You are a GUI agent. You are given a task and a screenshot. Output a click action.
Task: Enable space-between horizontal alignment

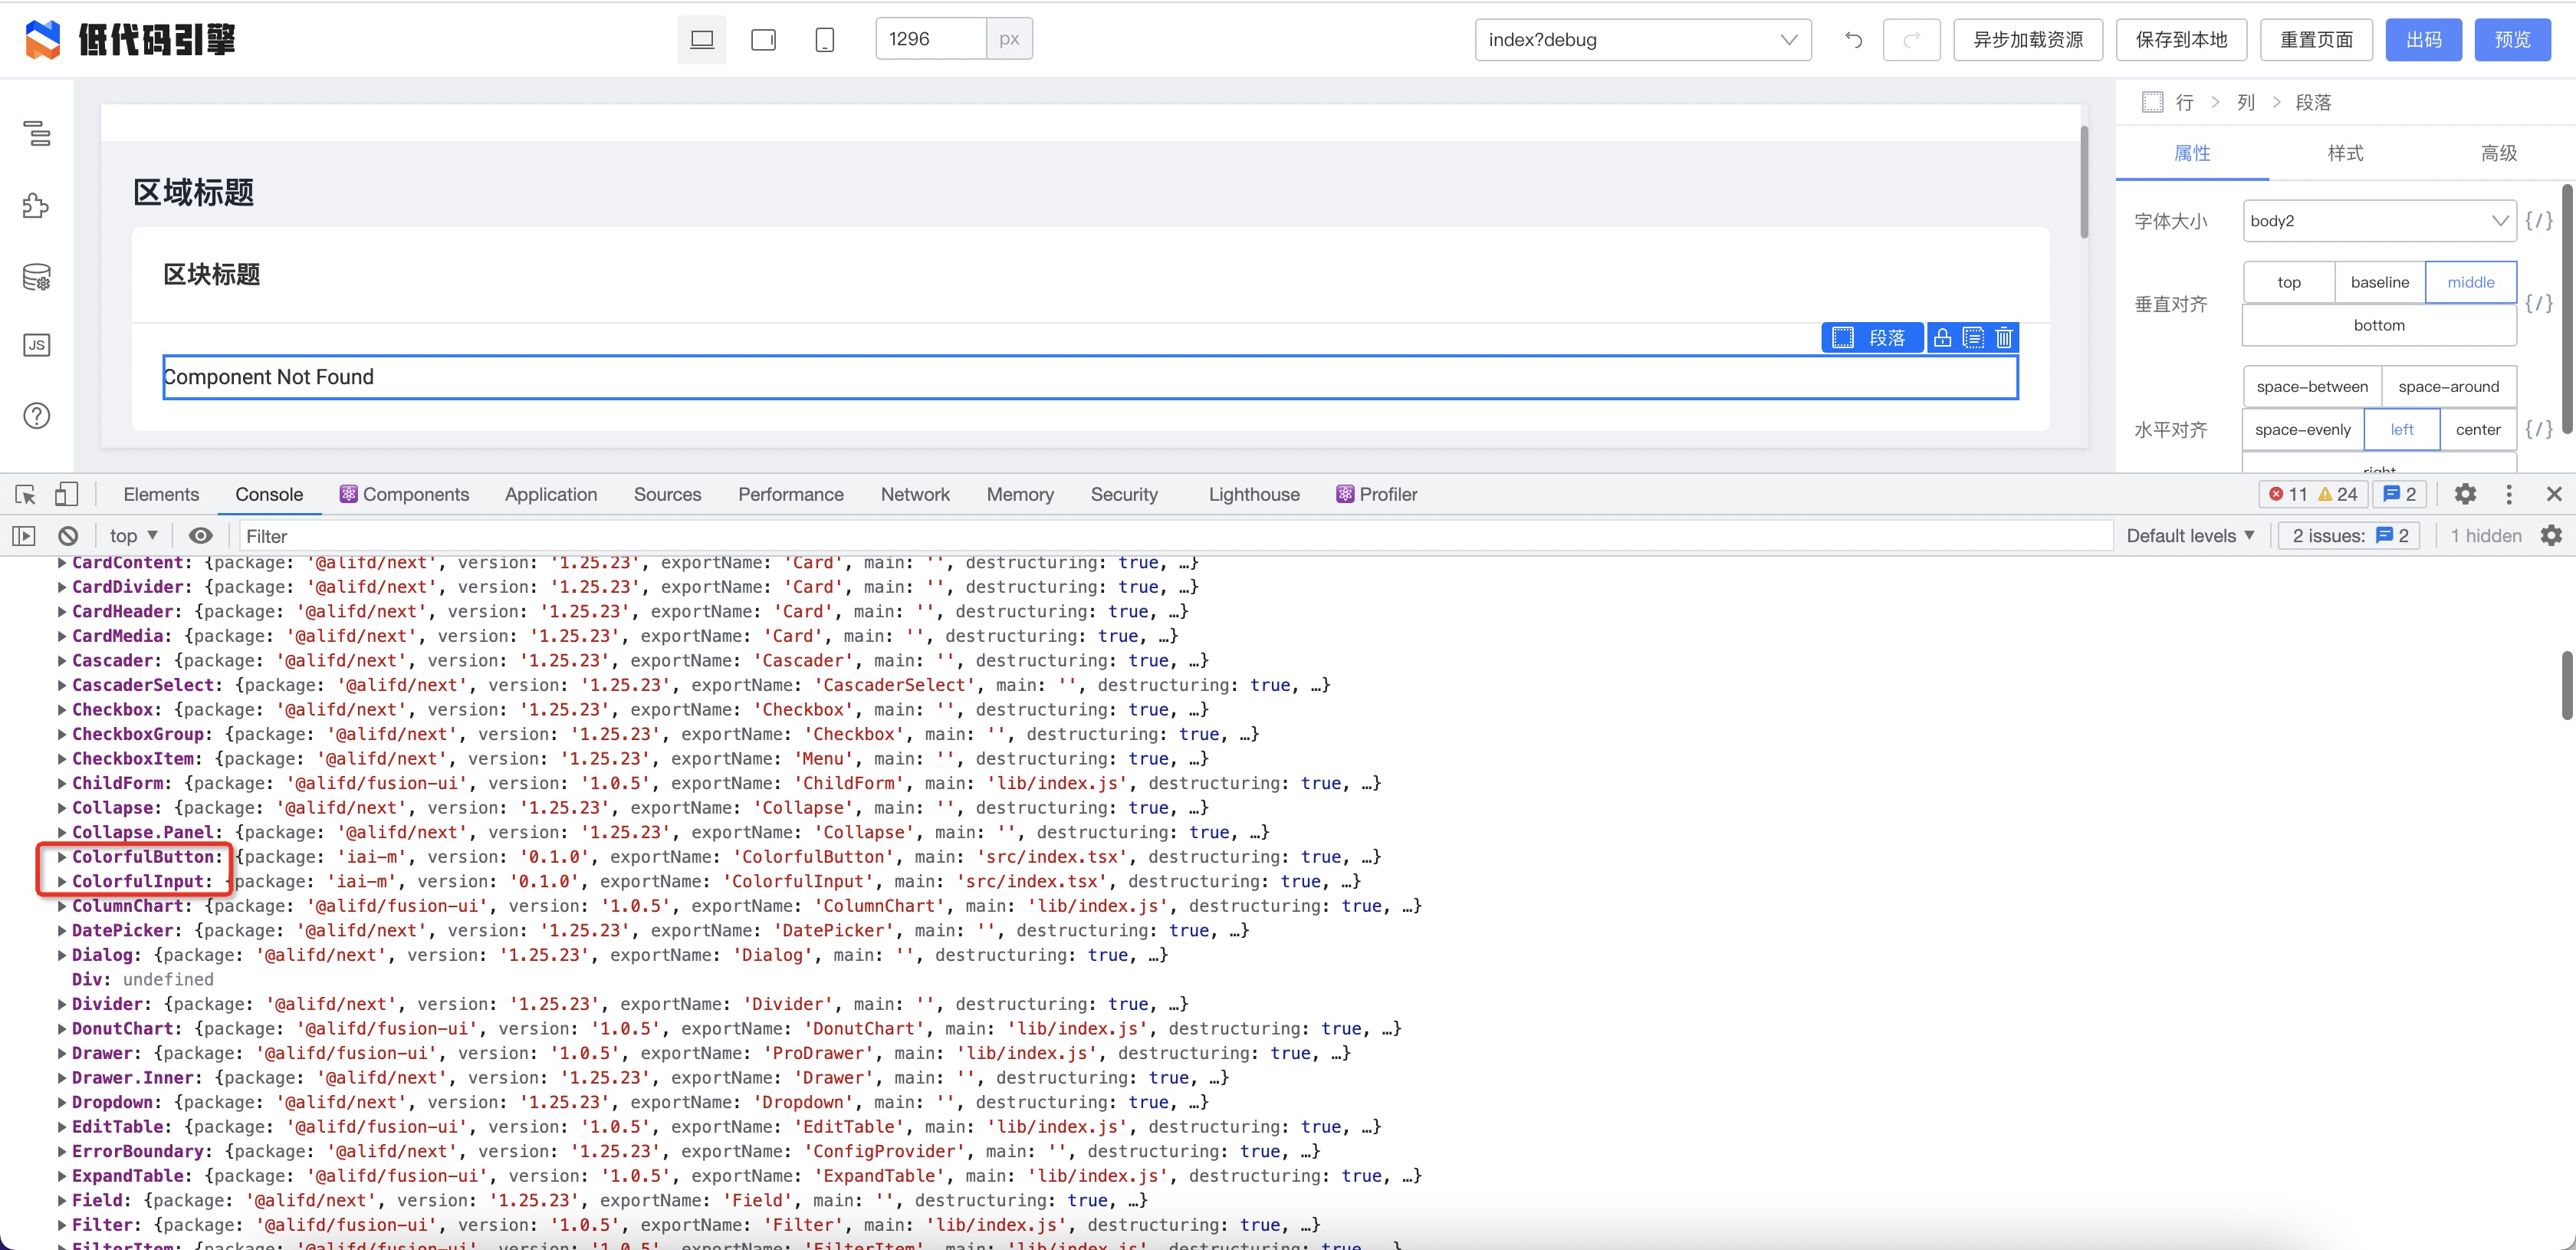click(x=2311, y=386)
